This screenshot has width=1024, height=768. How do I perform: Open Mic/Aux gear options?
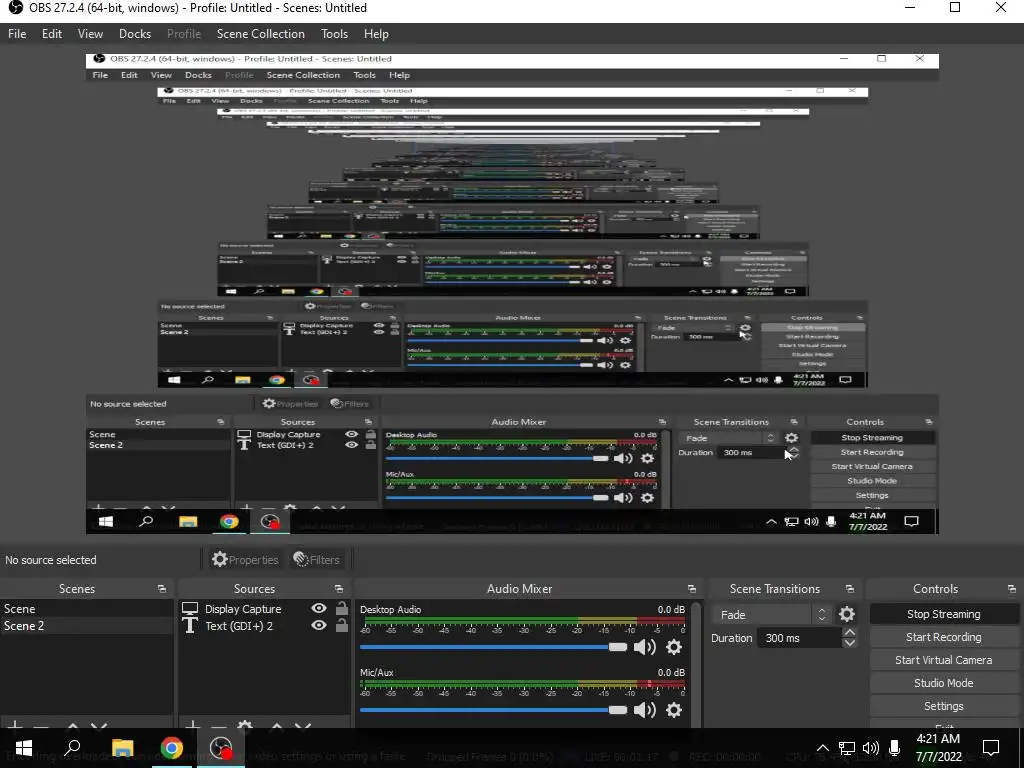click(x=674, y=710)
